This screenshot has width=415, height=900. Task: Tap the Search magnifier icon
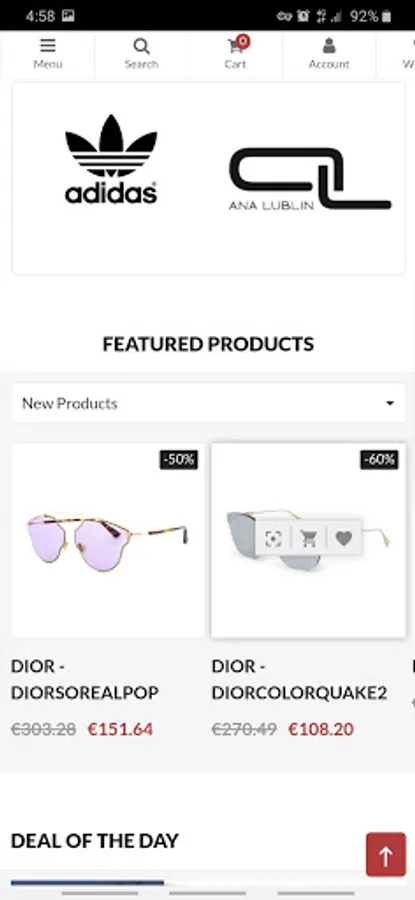pos(141,46)
